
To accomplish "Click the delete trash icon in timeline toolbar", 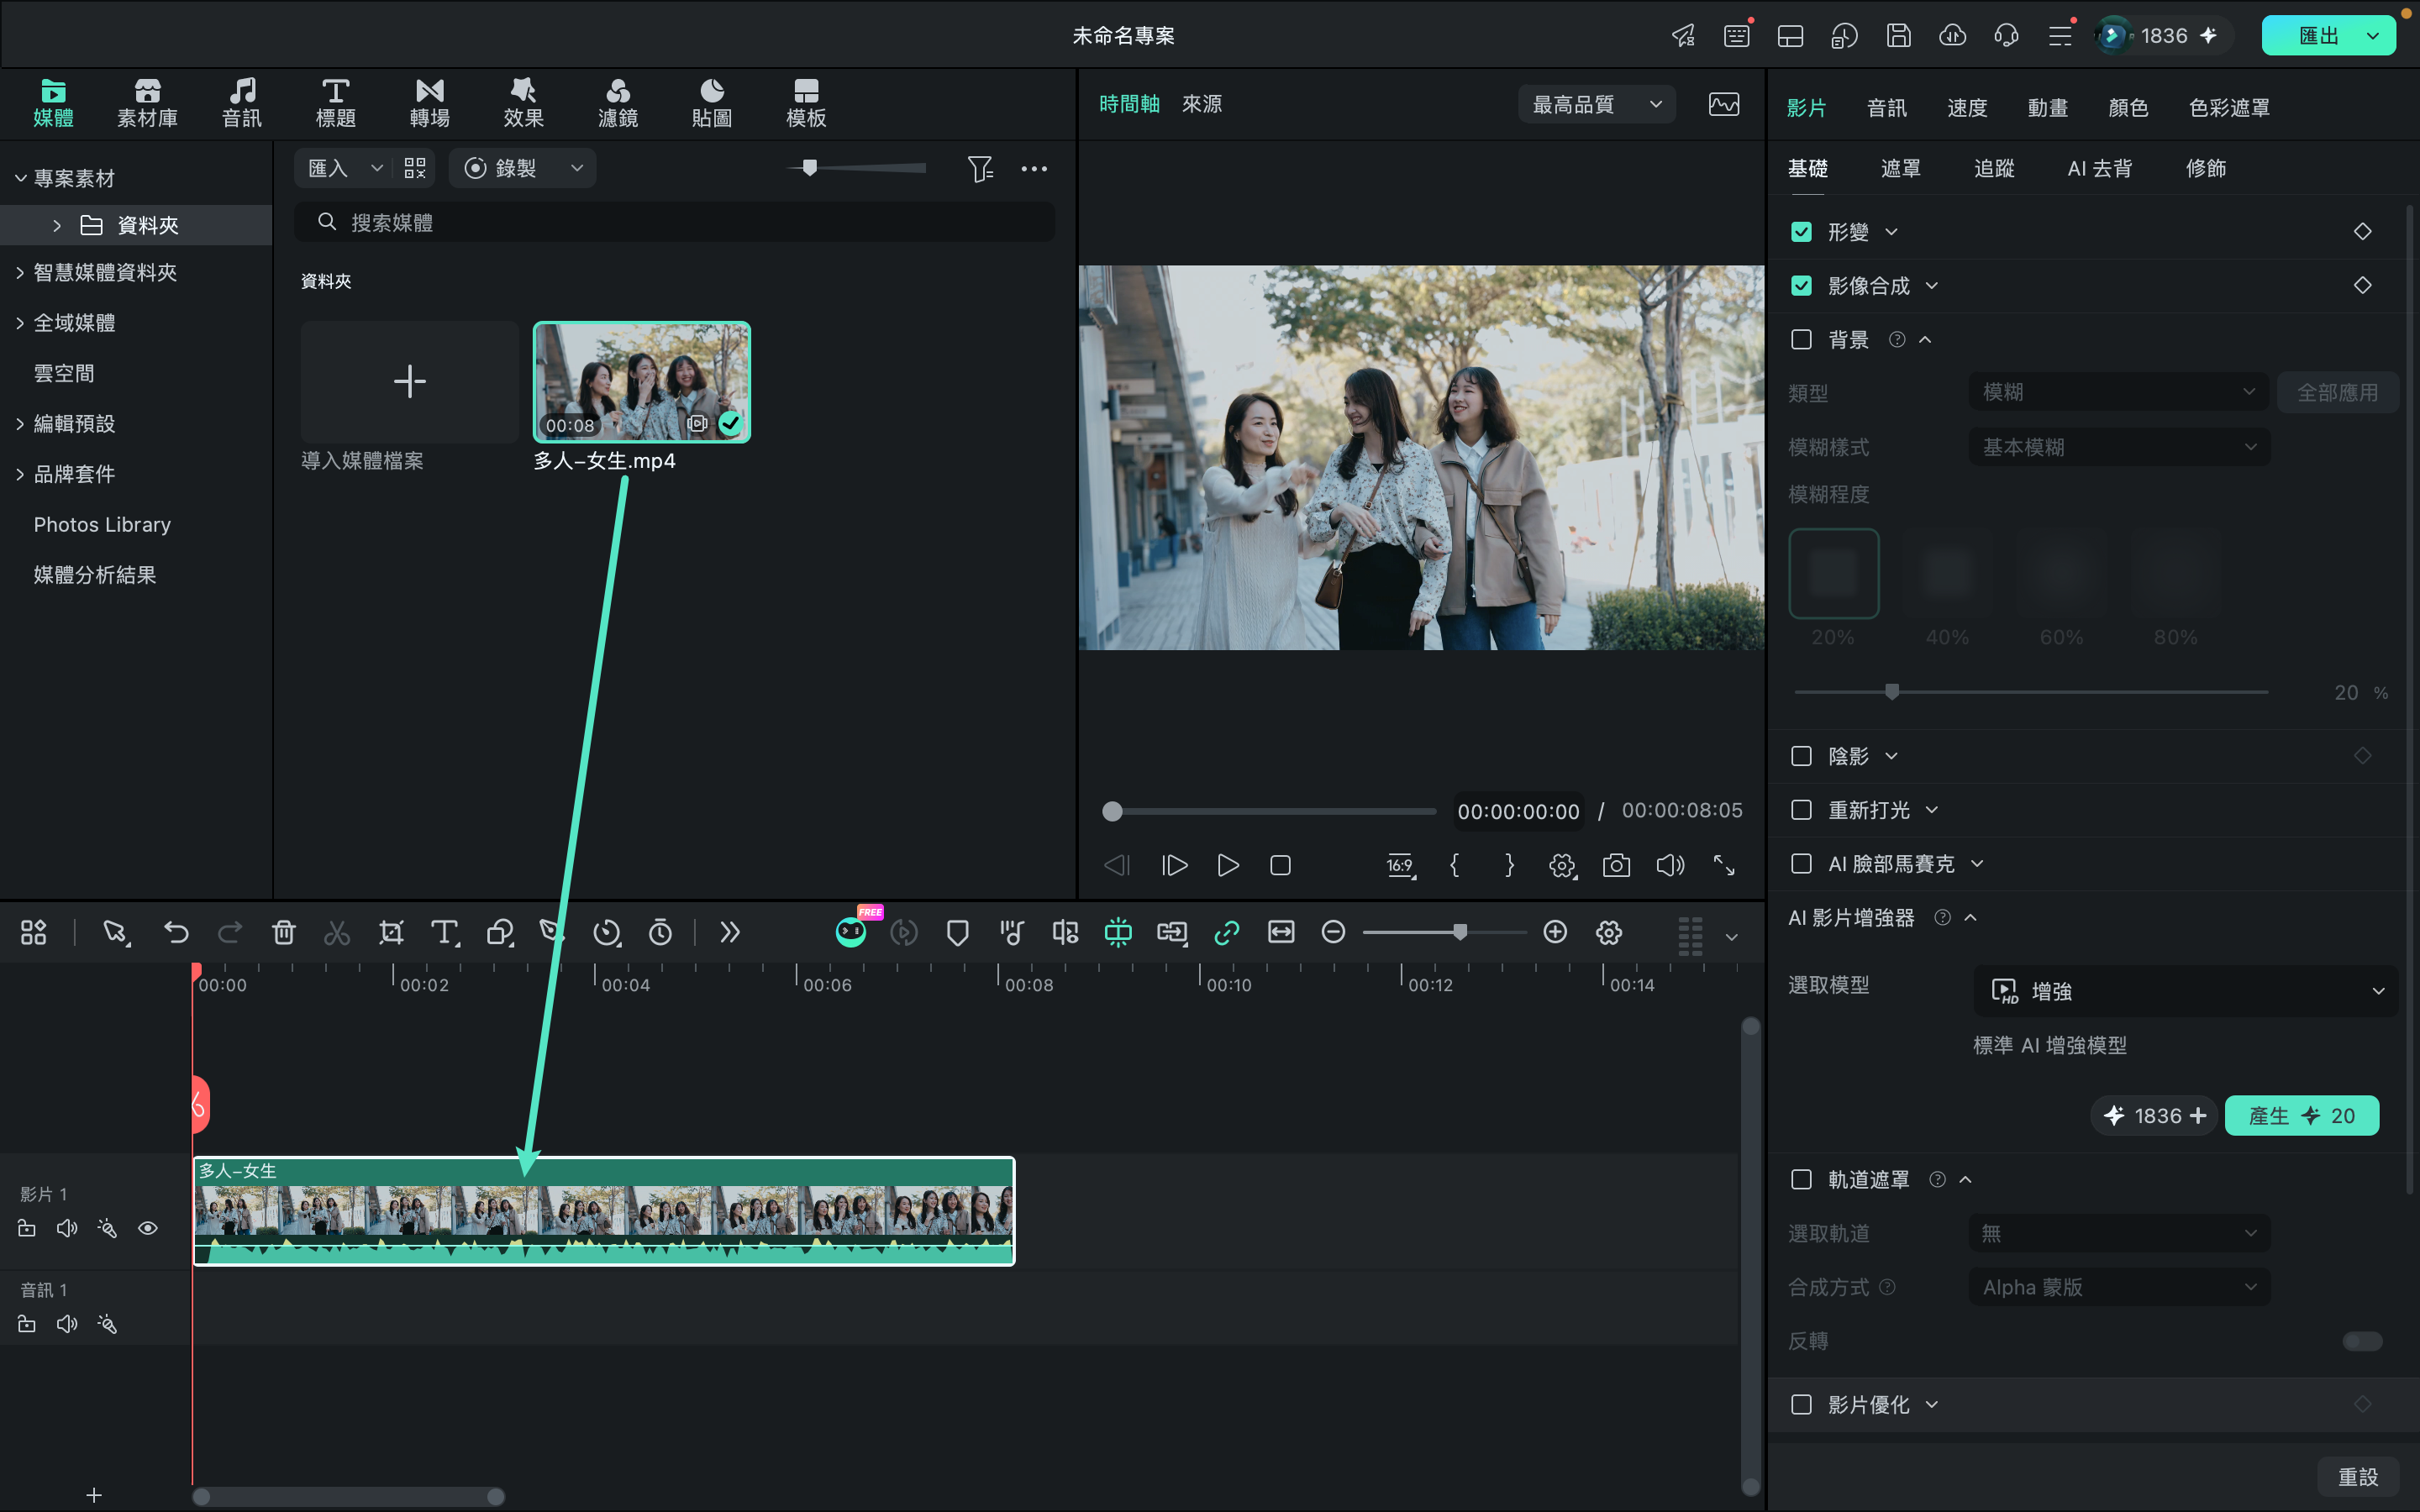I will point(284,932).
